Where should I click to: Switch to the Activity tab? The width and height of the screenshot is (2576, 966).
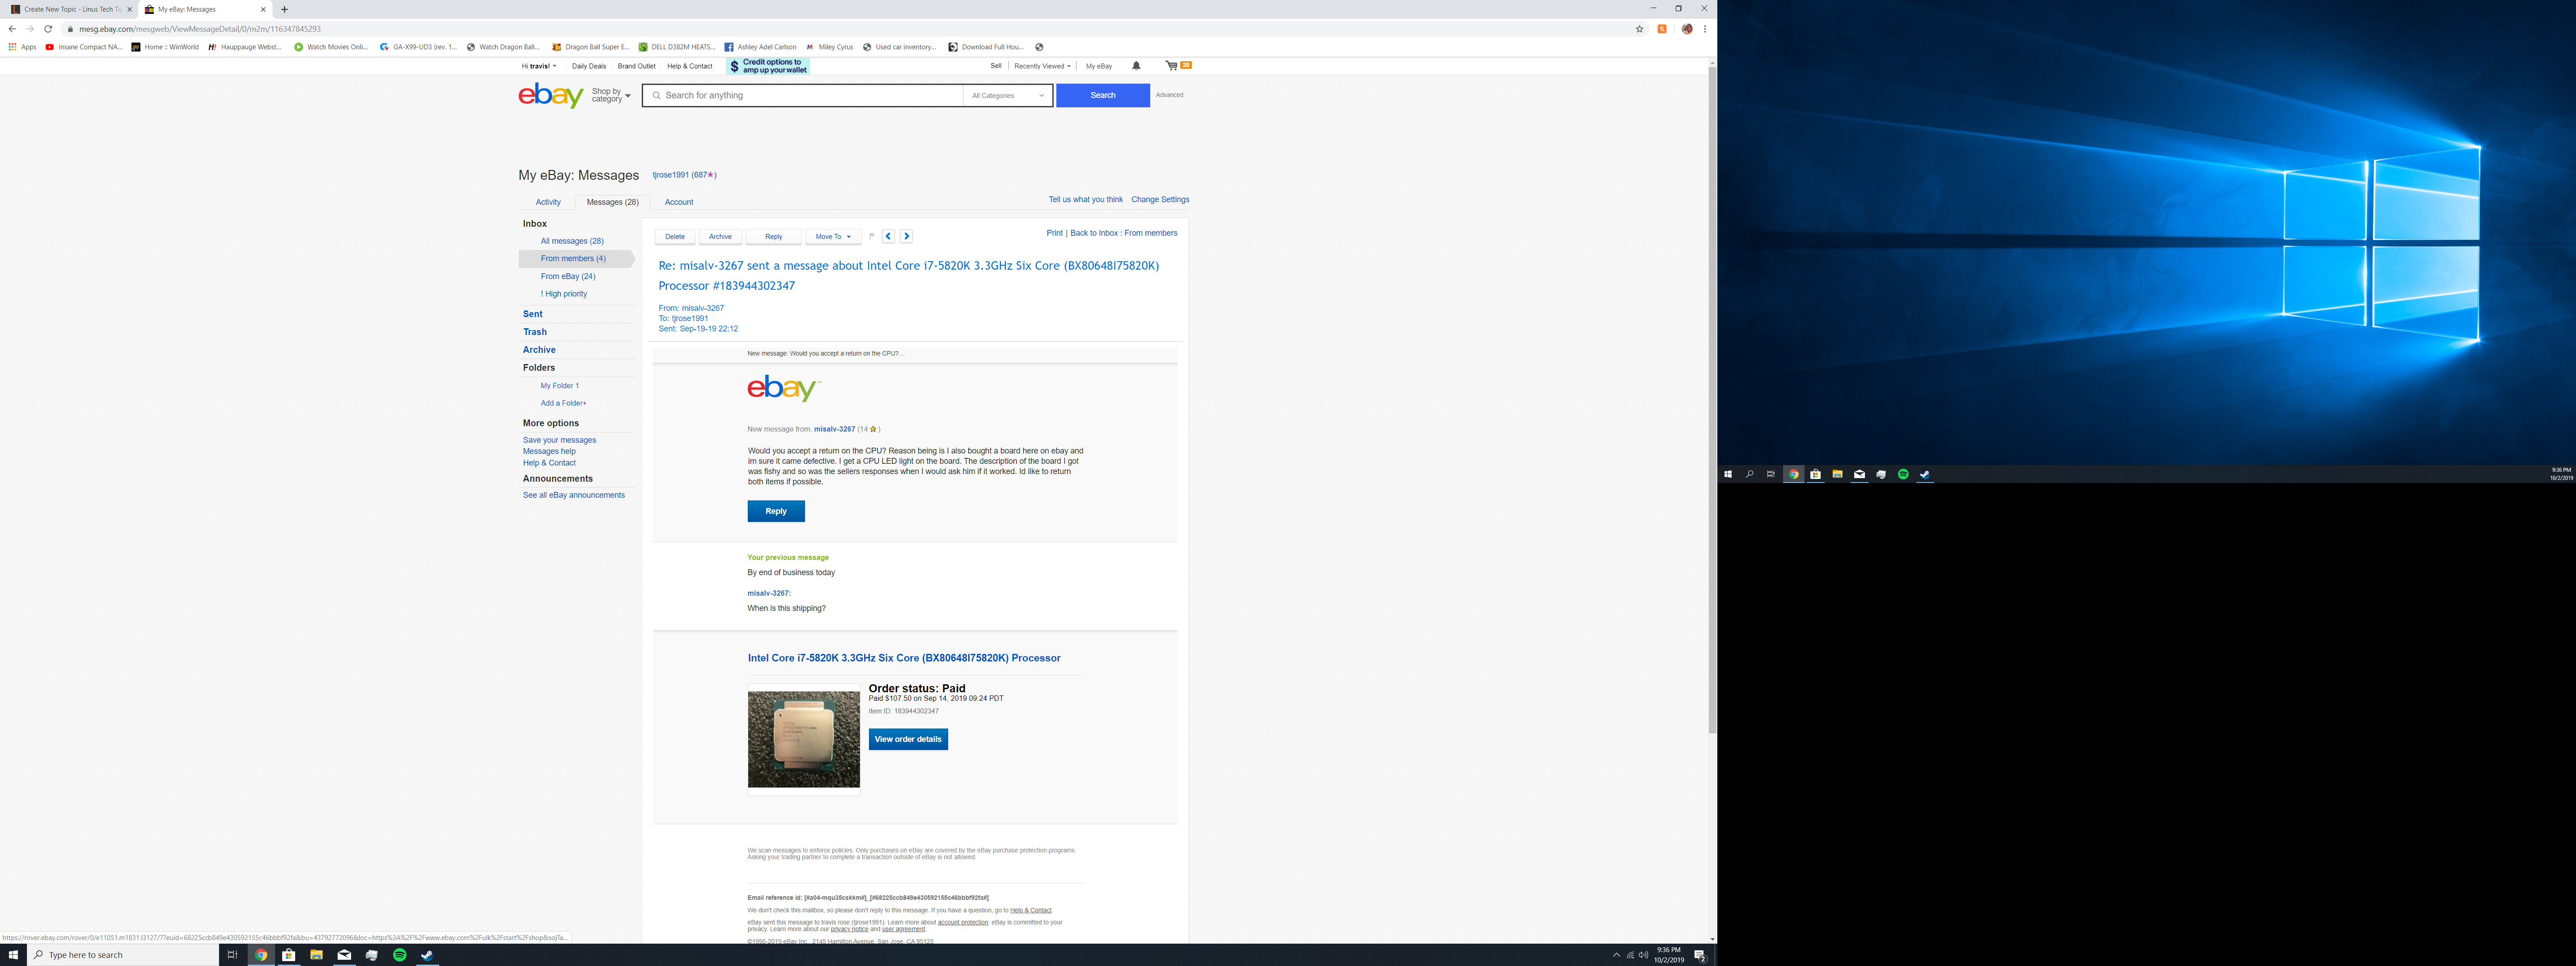pos(548,202)
